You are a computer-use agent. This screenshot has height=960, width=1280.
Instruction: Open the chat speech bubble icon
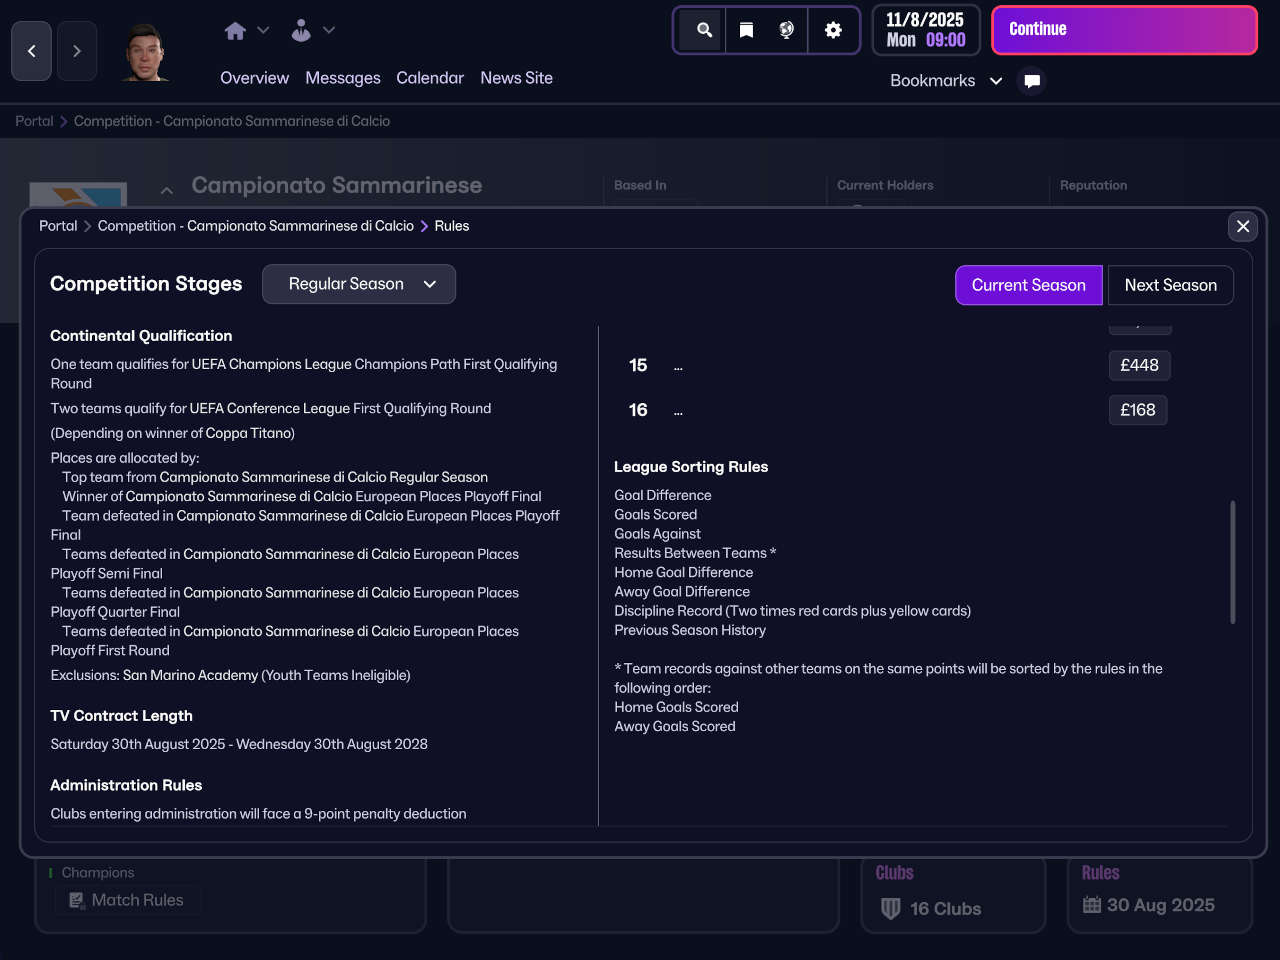pyautogui.click(x=1032, y=81)
